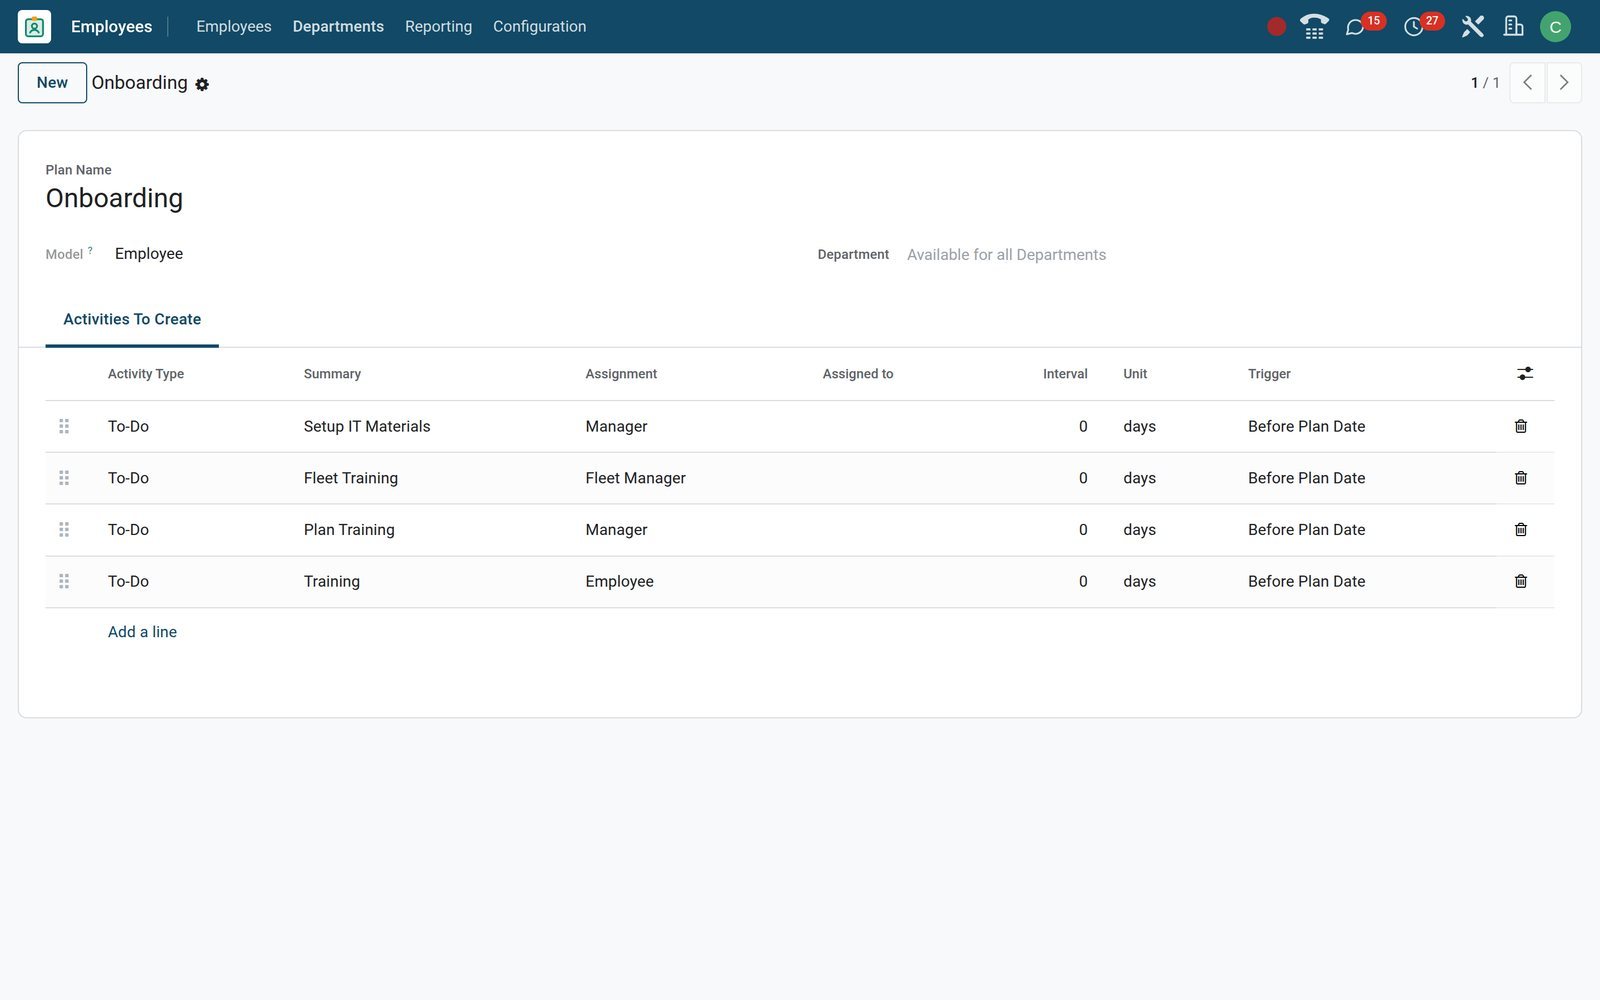Click the Employees app title
The image size is (1600, 1000).
(x=112, y=27)
